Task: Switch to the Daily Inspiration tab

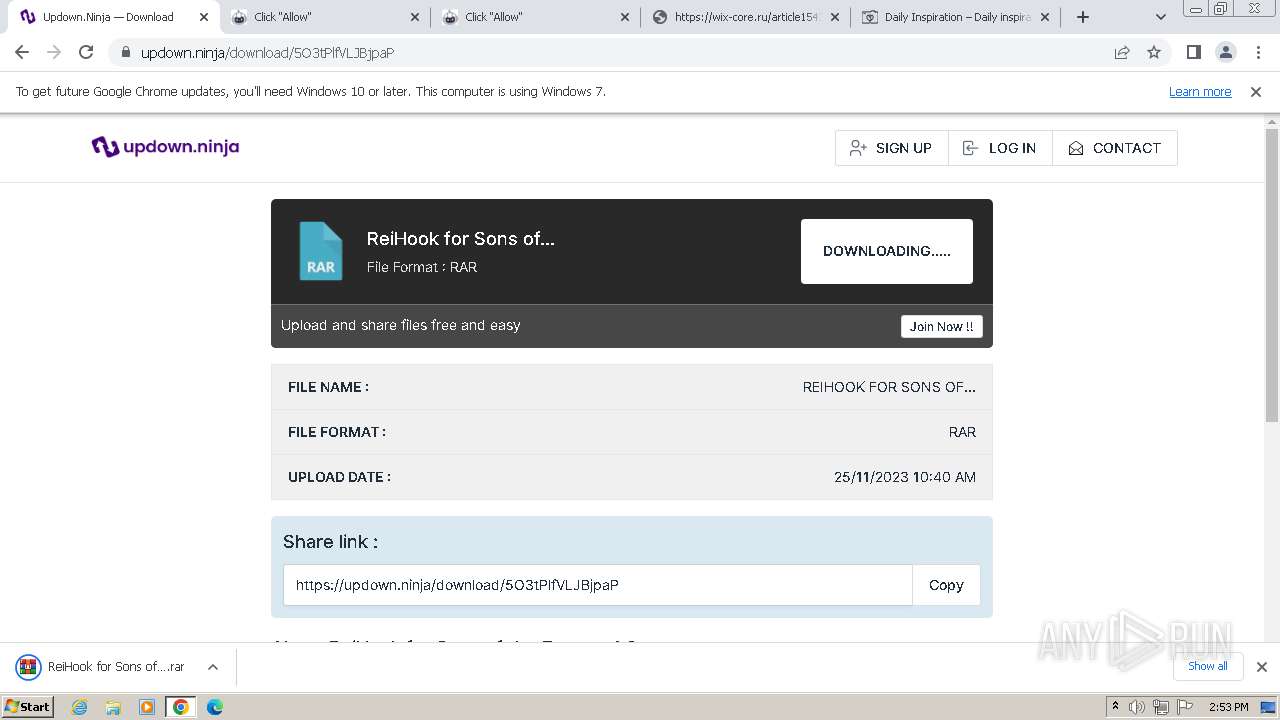Action: pyautogui.click(x=955, y=17)
